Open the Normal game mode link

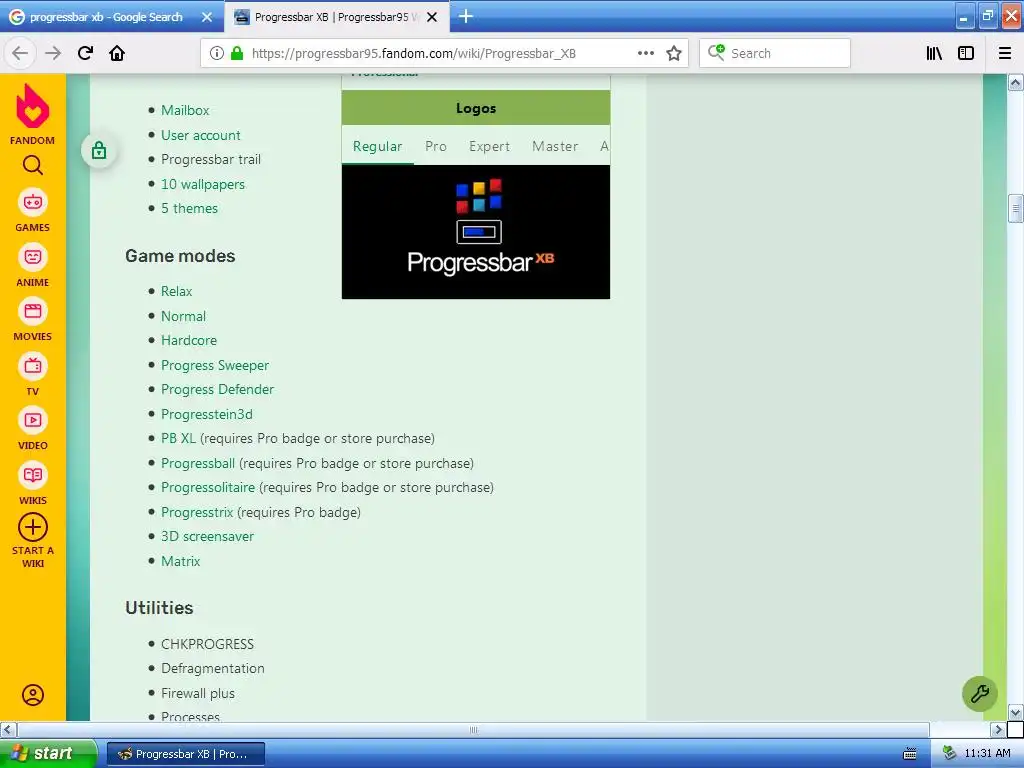point(184,316)
